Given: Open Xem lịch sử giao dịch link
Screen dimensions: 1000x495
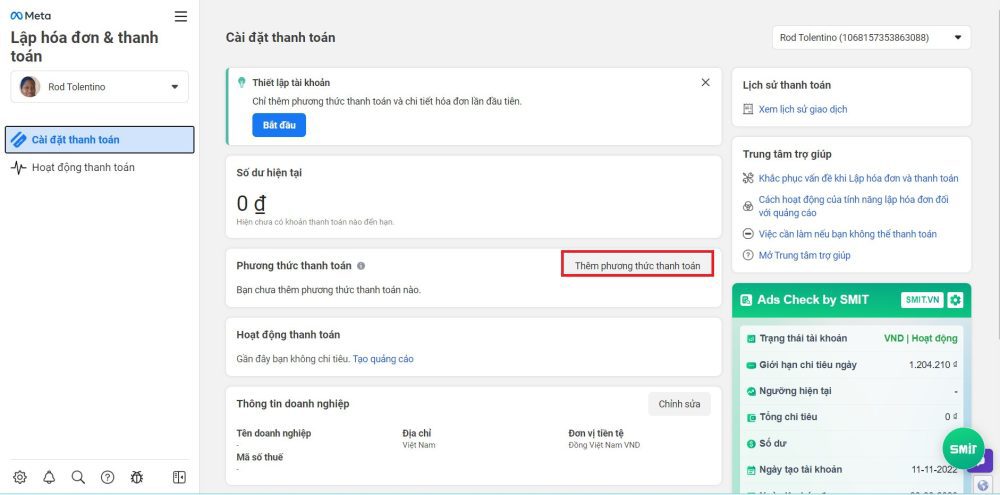Looking at the screenshot, I should tap(803, 110).
